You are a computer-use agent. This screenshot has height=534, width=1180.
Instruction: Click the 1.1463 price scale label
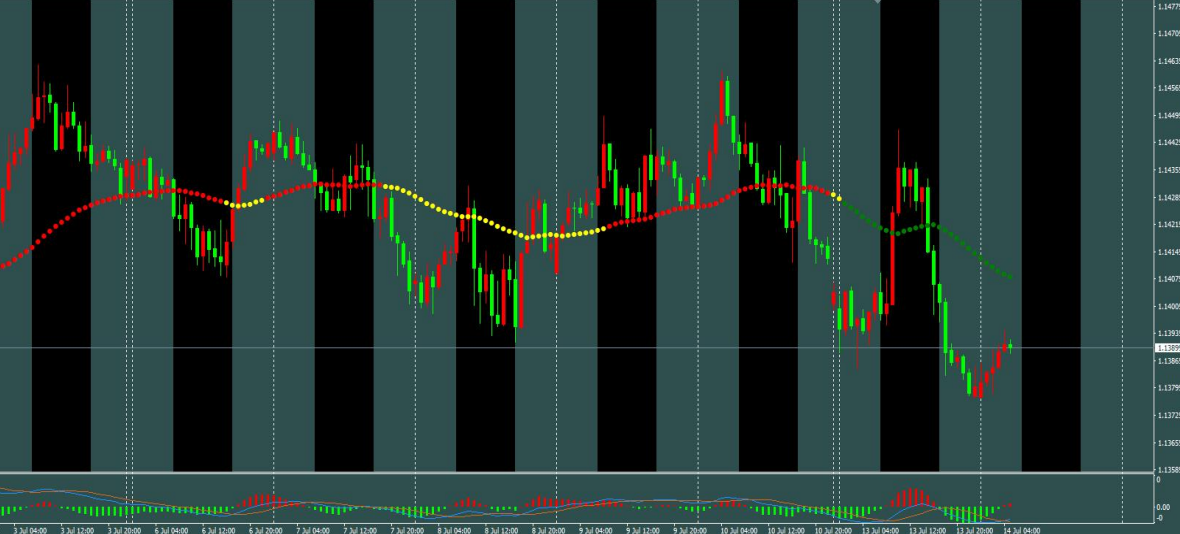pos(1169,61)
